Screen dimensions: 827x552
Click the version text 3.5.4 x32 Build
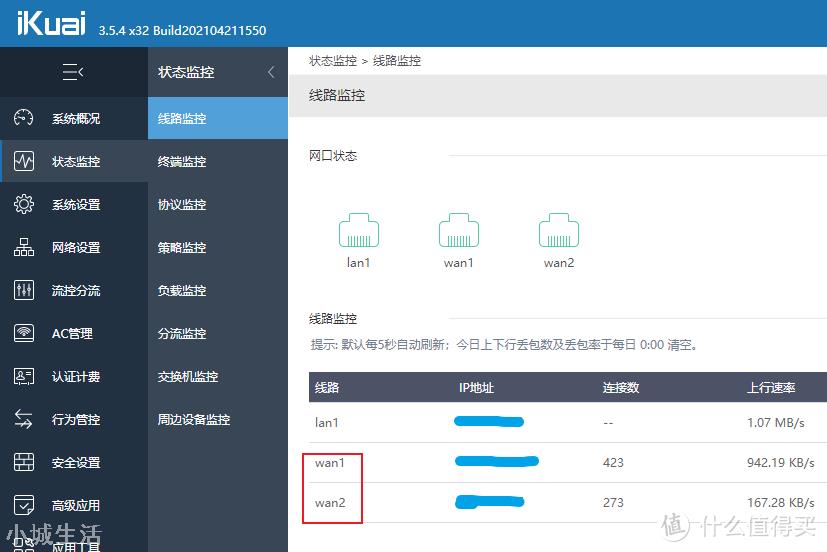click(182, 31)
